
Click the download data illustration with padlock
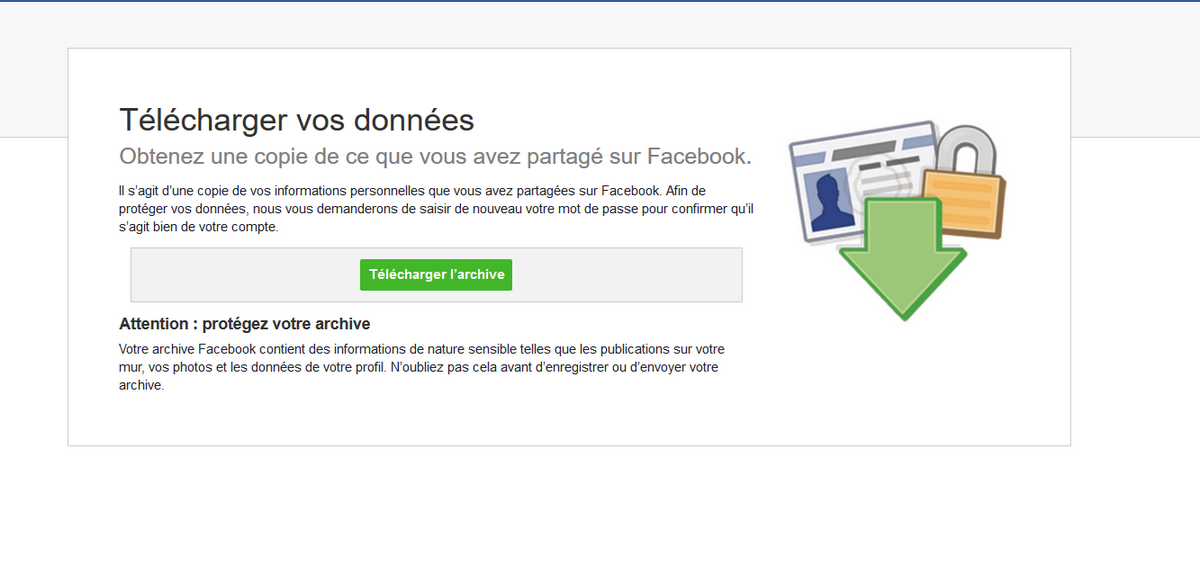pos(897,219)
